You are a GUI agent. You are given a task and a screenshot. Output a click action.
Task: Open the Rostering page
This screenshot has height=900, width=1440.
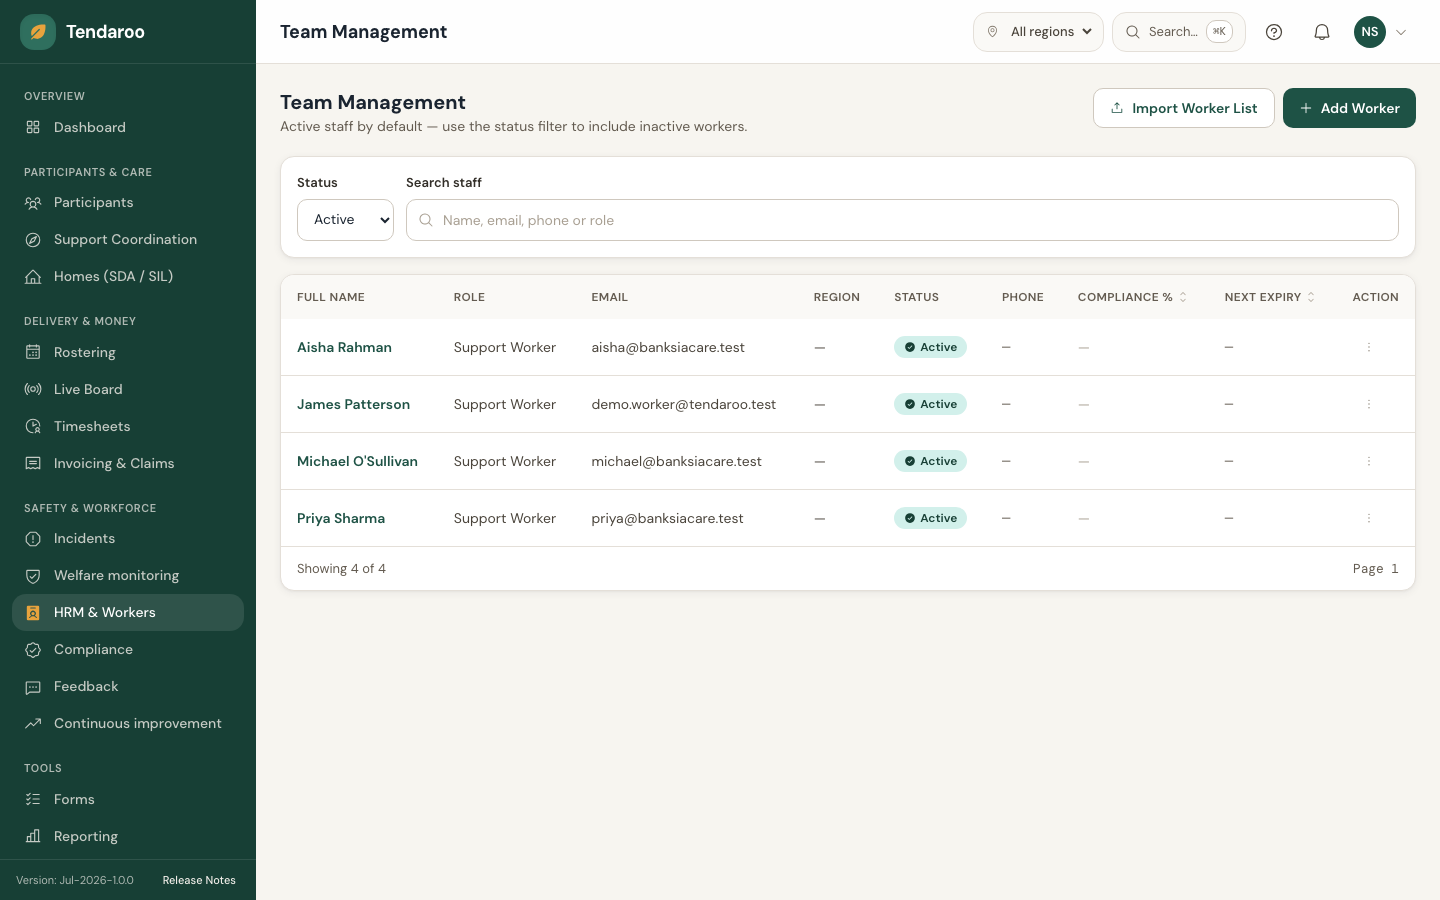point(128,352)
